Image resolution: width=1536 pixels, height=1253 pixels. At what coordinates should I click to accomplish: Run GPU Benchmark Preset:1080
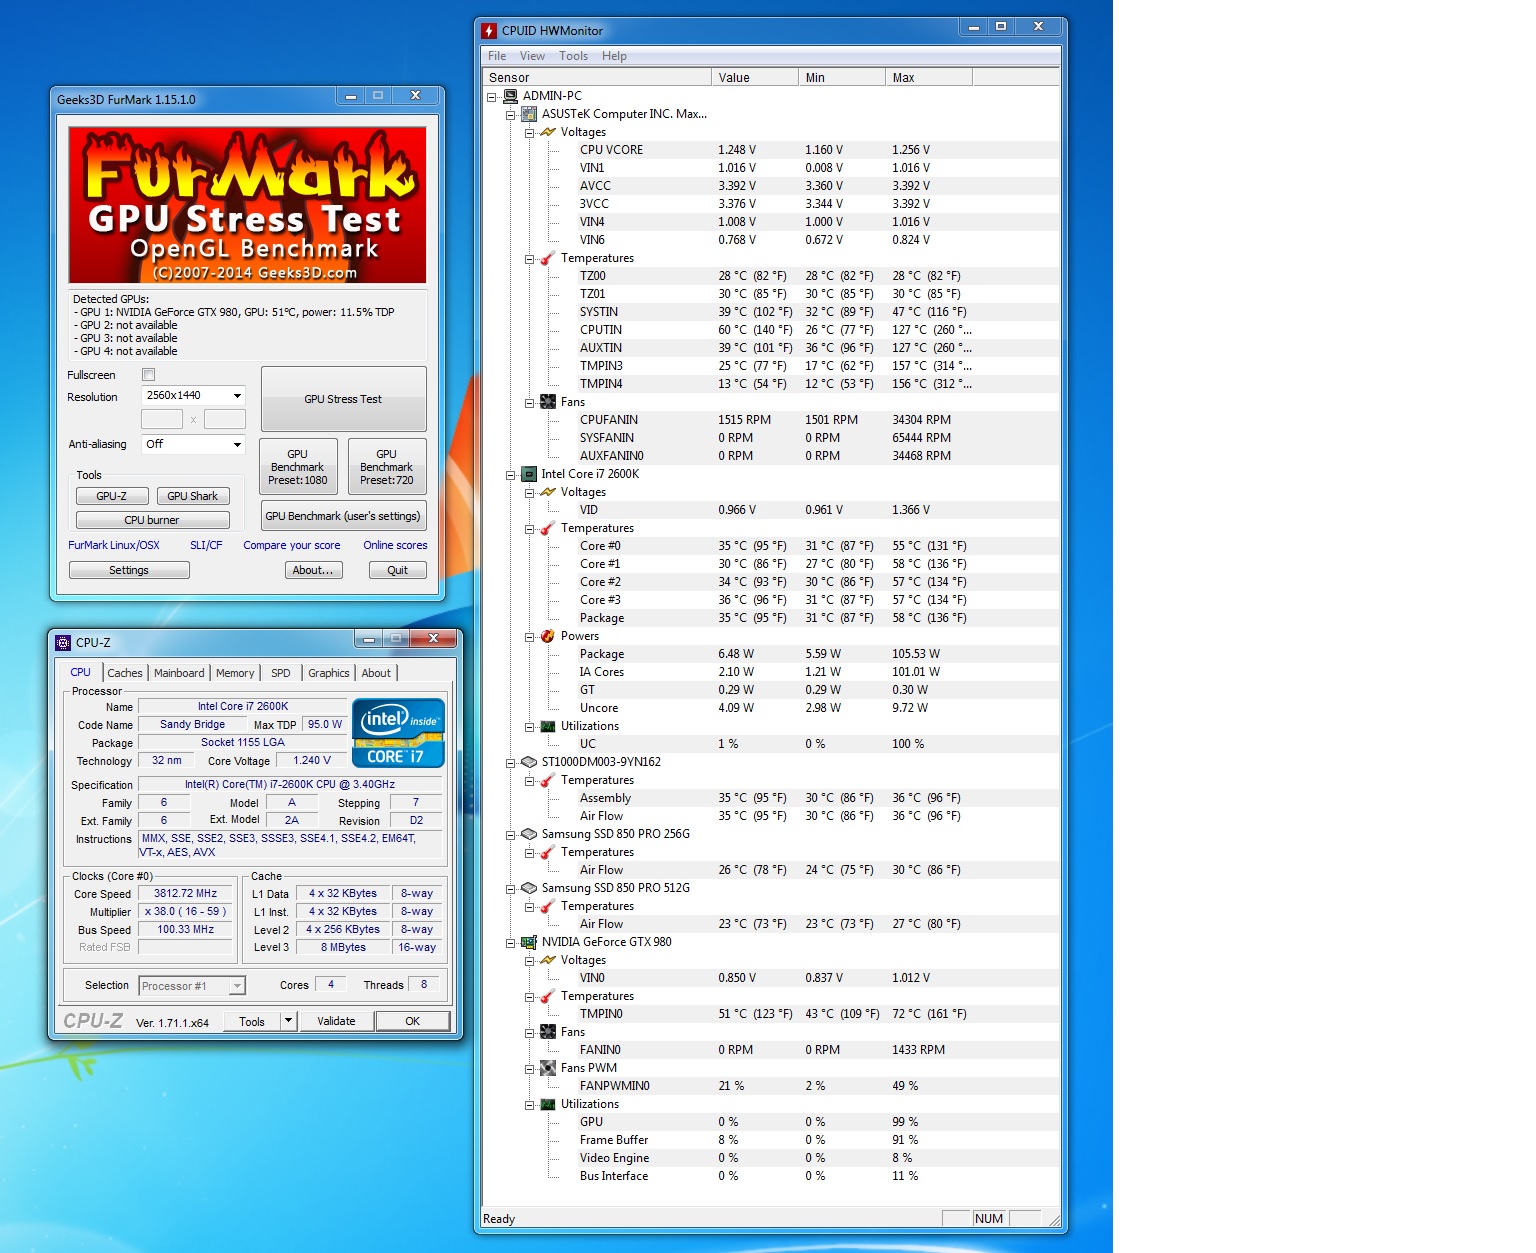point(298,467)
